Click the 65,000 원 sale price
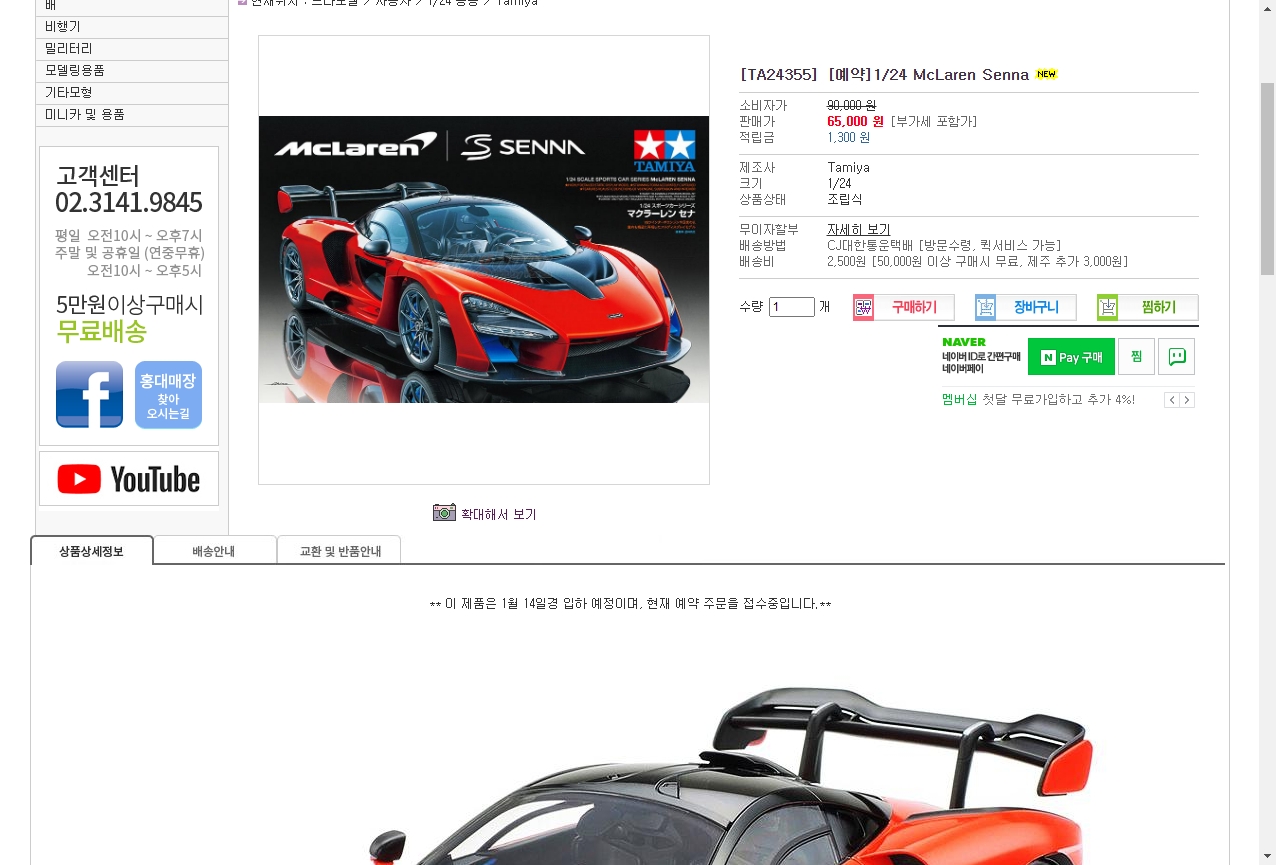Image resolution: width=1276 pixels, height=865 pixels. (x=856, y=121)
